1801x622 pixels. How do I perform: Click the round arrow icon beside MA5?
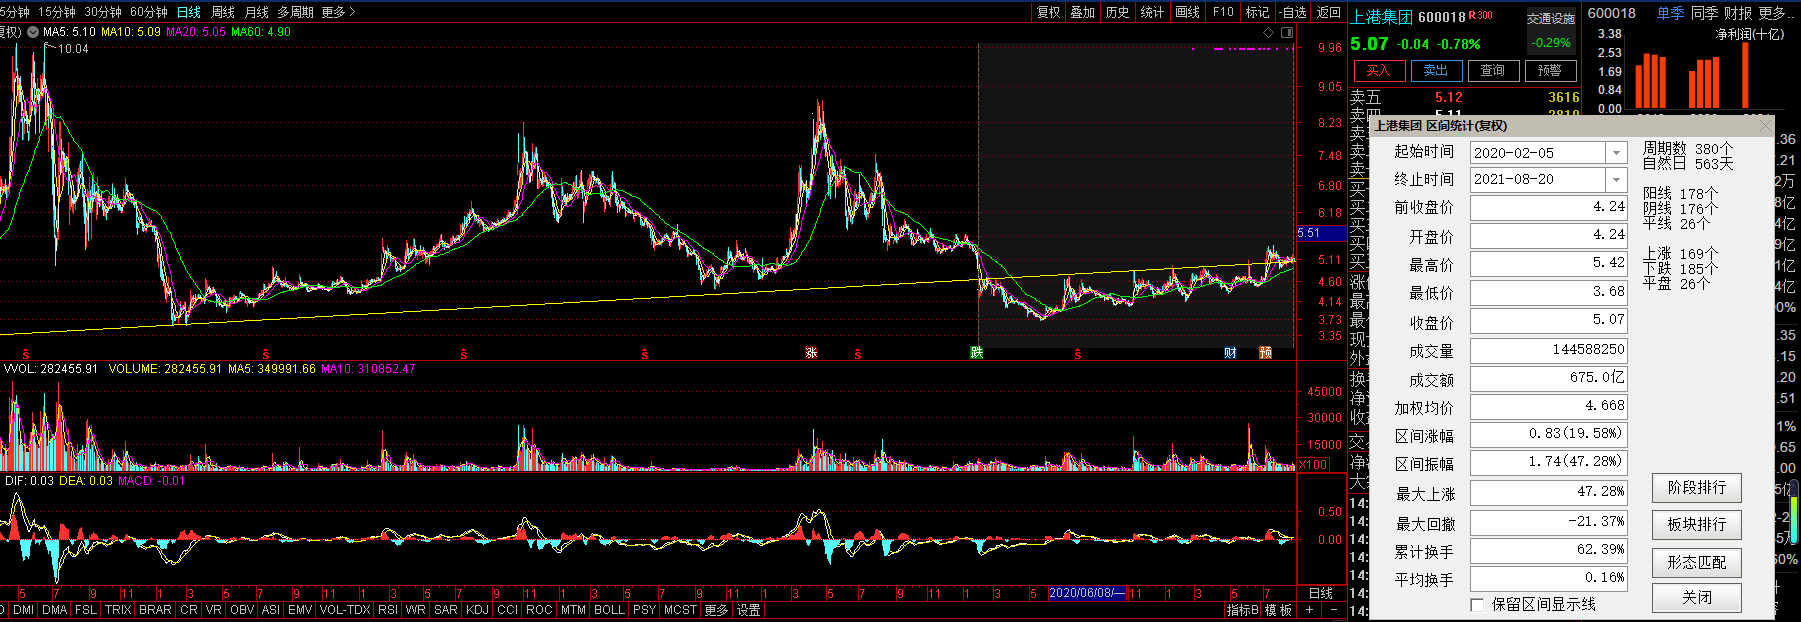33,32
